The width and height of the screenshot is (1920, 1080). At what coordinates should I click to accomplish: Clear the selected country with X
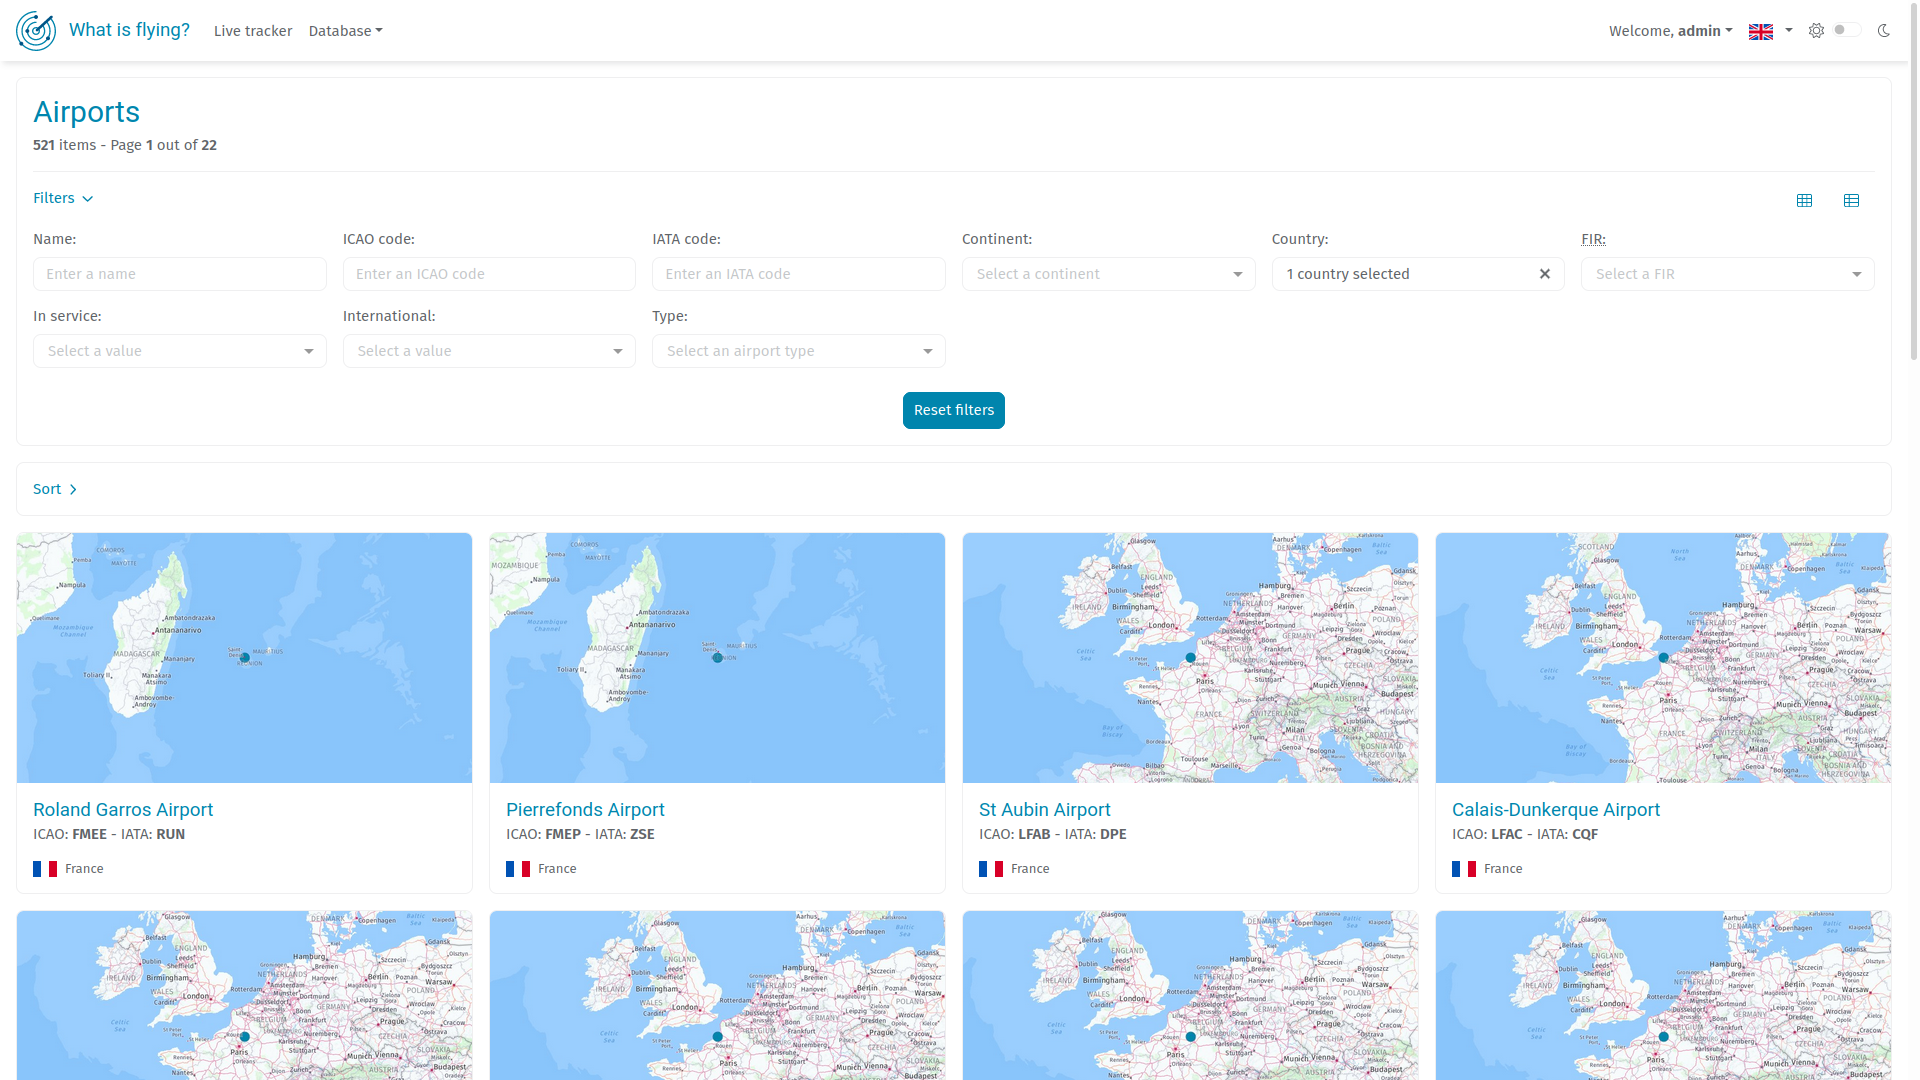1544,274
